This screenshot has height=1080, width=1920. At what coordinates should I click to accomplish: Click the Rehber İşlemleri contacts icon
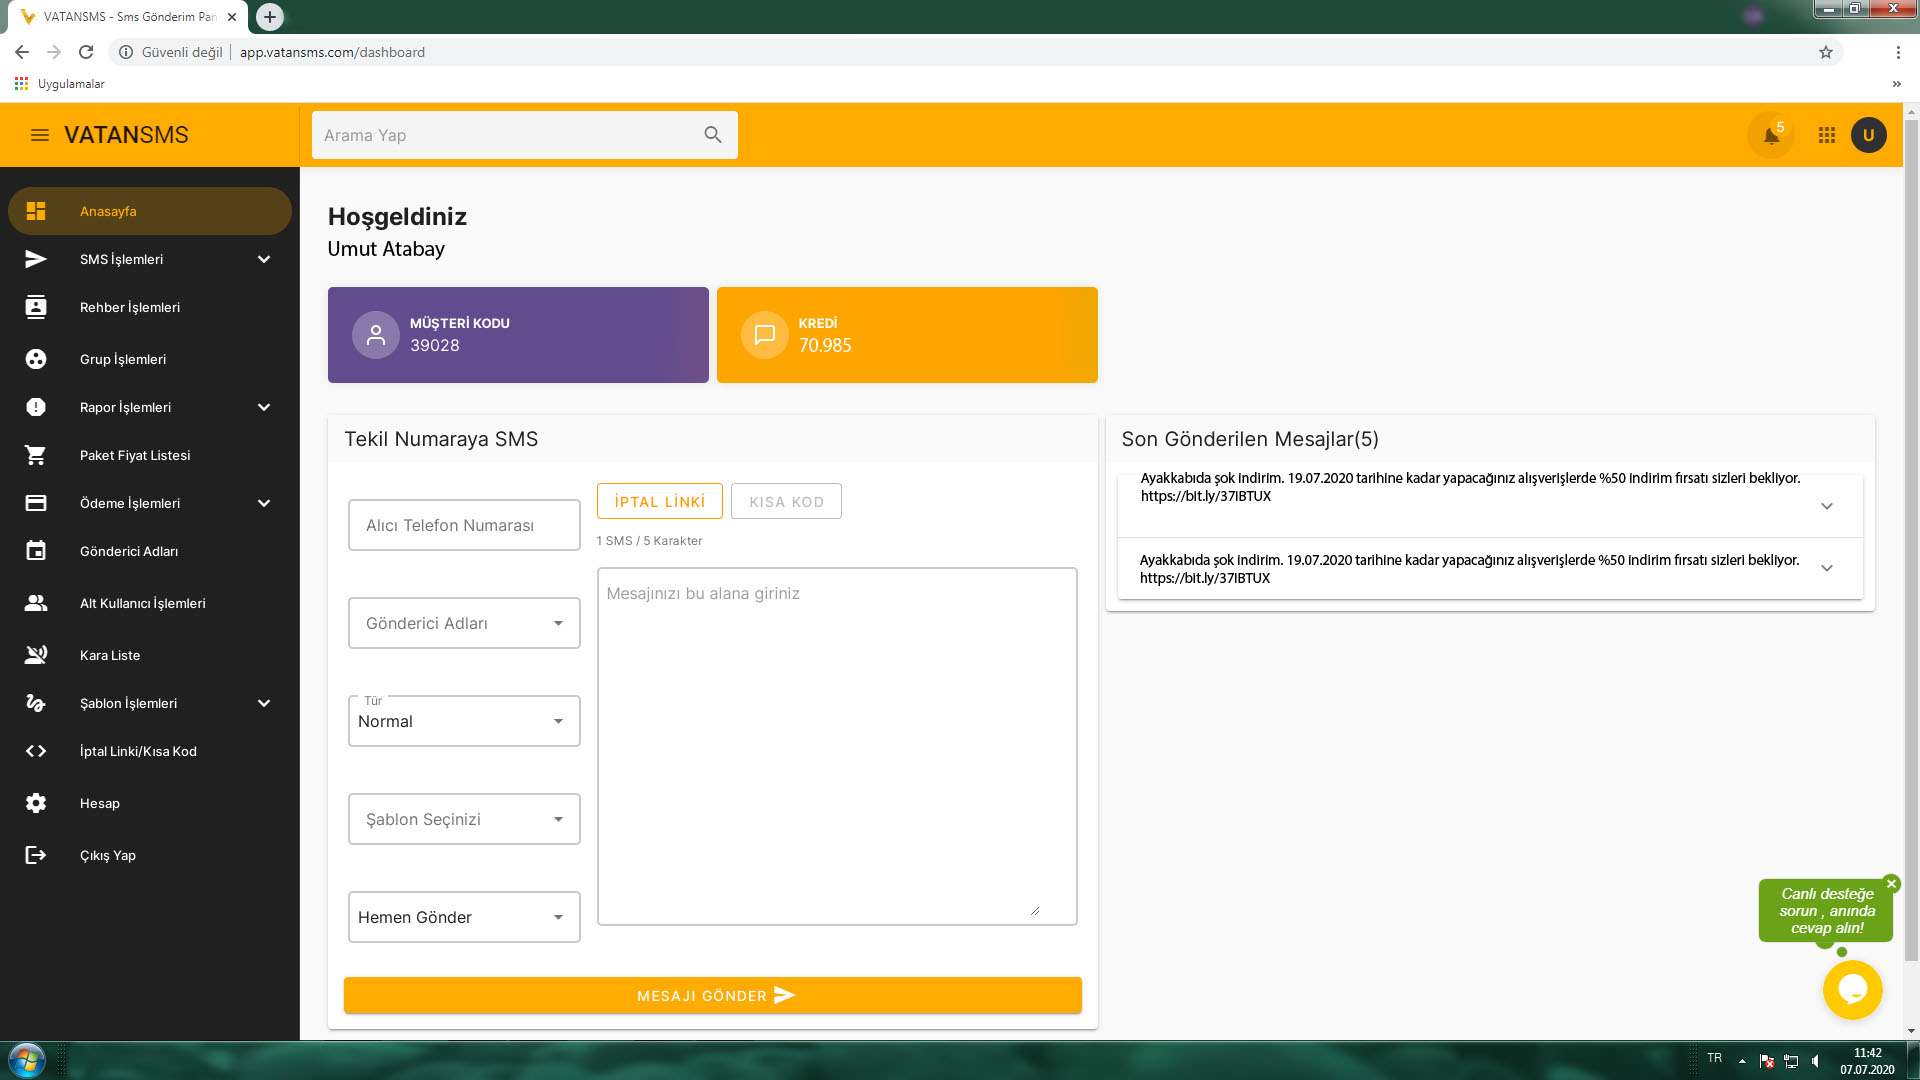[36, 307]
